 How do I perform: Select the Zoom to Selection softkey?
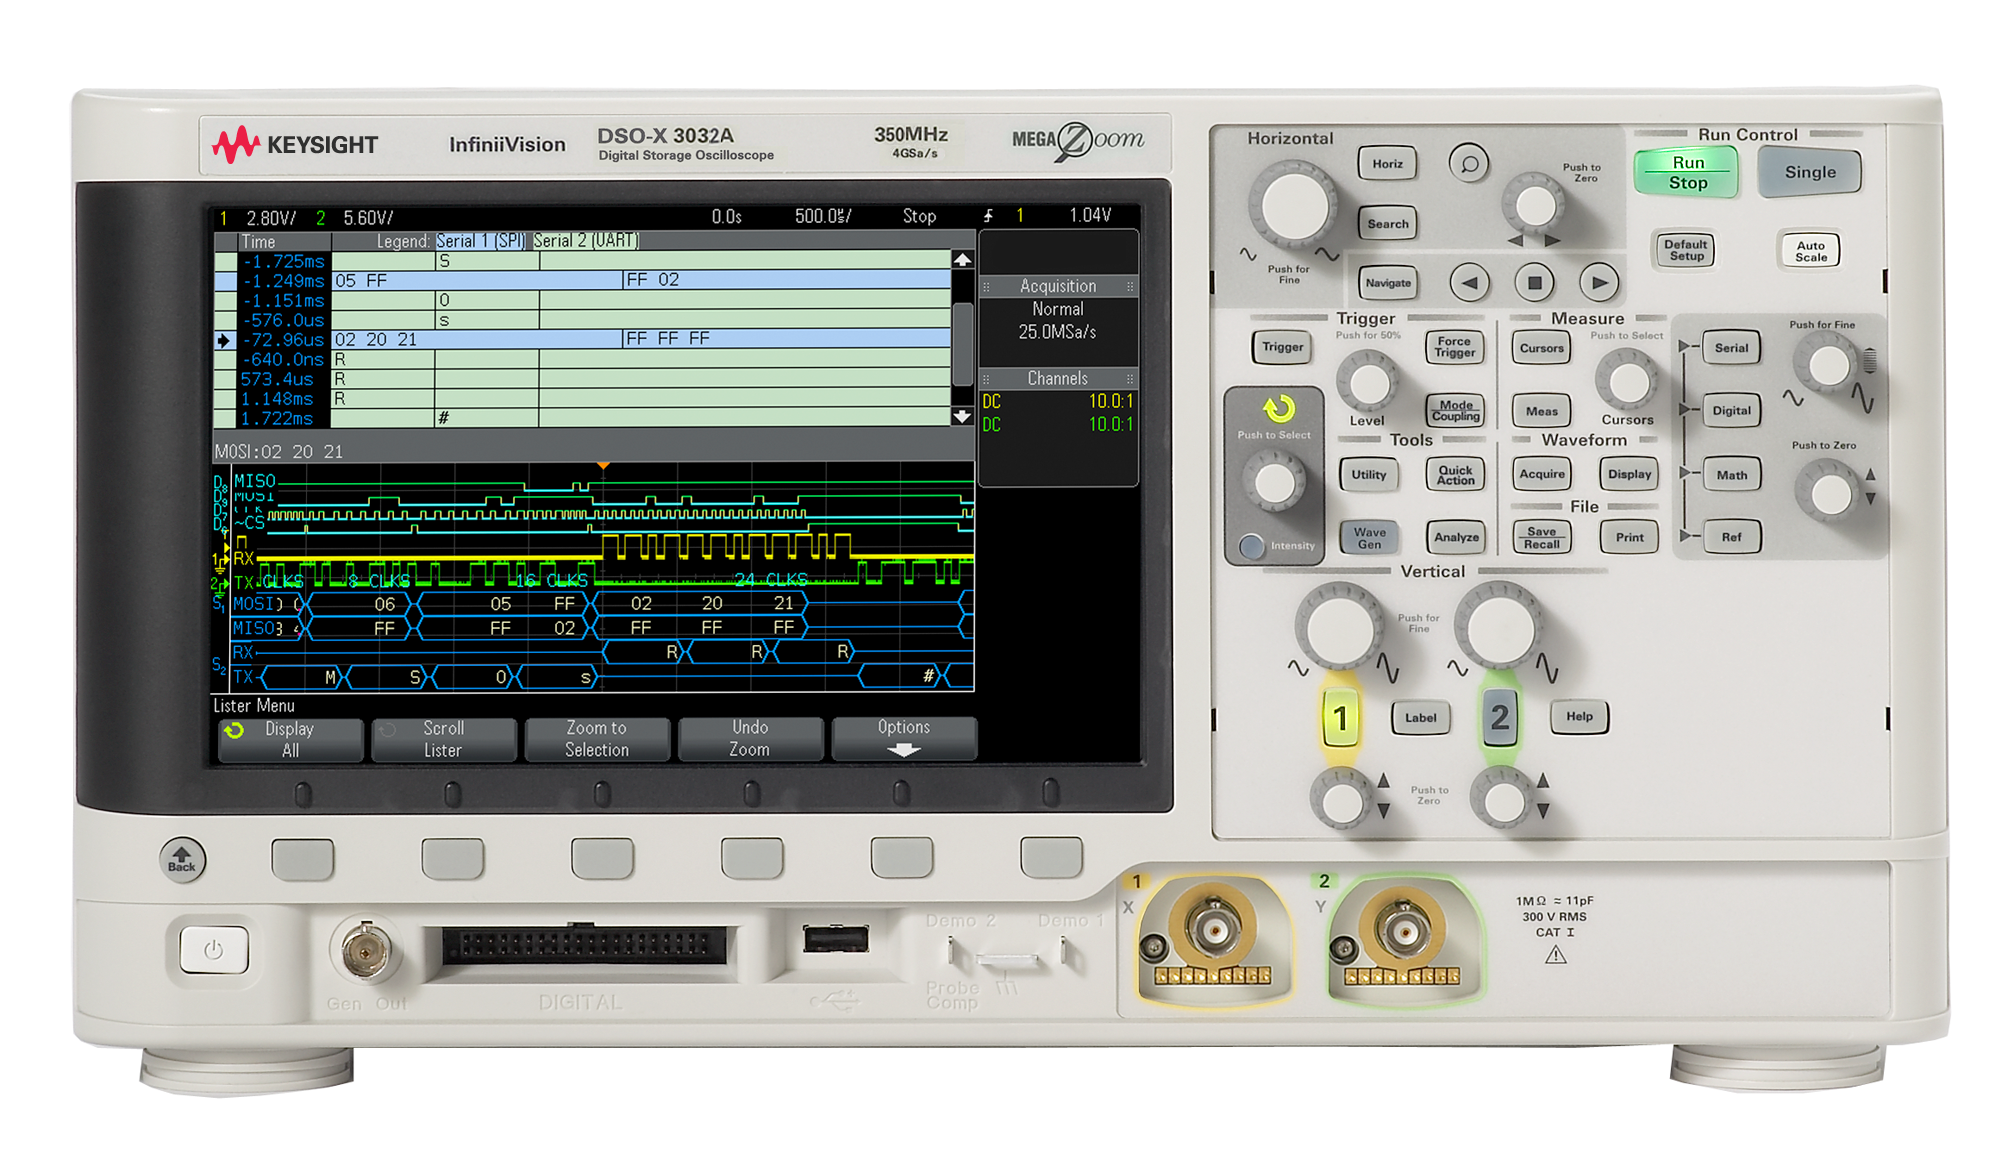click(x=597, y=738)
